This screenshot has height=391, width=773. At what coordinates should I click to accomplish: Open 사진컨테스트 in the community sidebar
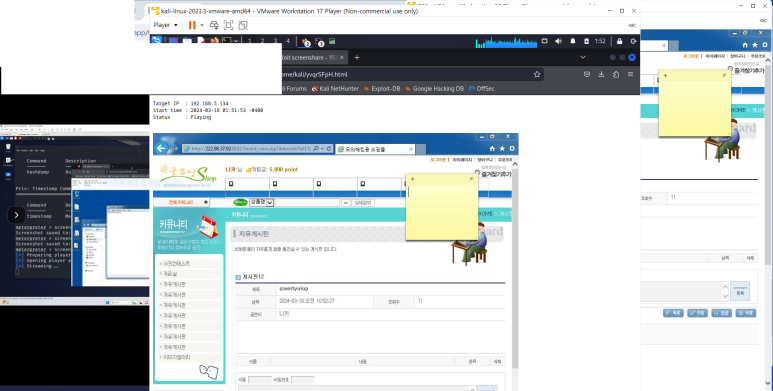(x=176, y=264)
